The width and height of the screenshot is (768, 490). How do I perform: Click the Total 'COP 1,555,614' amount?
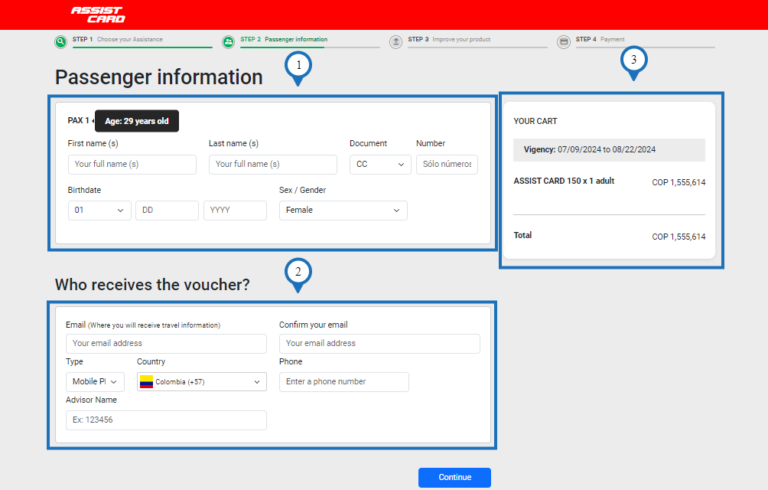point(678,237)
